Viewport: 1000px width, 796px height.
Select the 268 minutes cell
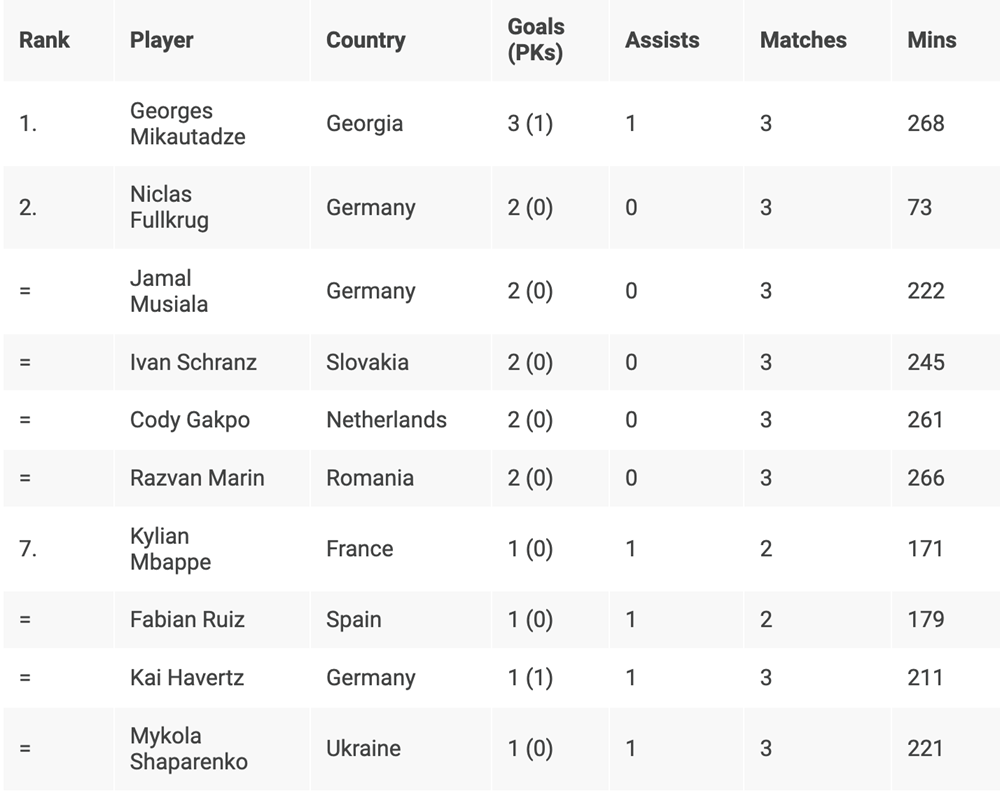(925, 124)
